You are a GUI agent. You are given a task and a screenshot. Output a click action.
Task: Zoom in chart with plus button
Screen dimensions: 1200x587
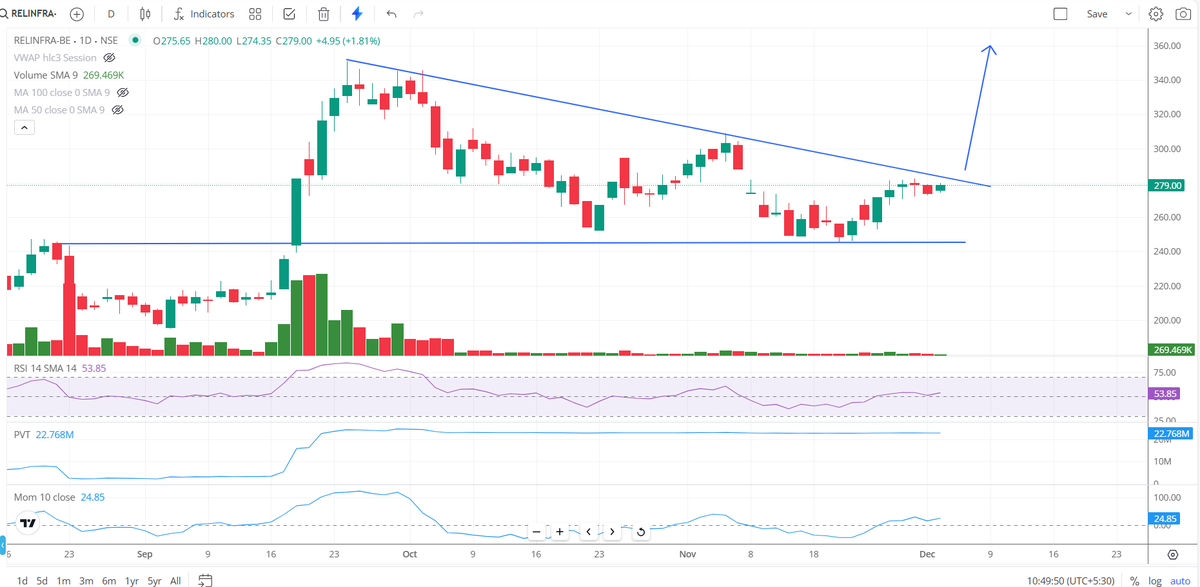click(x=560, y=531)
